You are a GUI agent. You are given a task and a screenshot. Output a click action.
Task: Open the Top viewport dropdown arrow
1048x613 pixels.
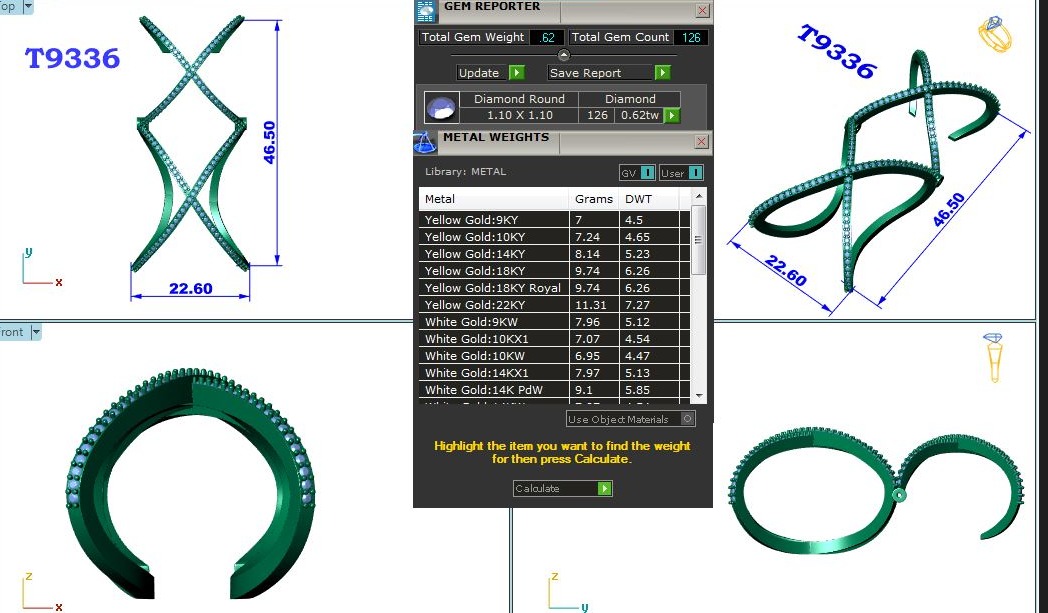pyautogui.click(x=27, y=7)
